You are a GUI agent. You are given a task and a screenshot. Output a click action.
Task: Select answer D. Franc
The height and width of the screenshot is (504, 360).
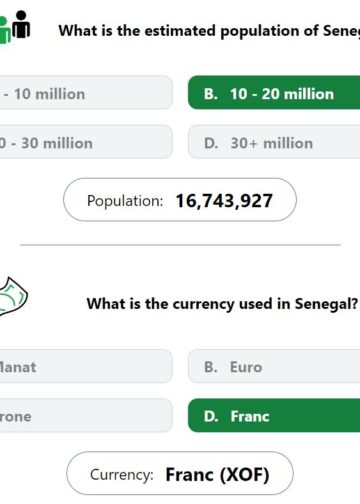pyautogui.click(x=274, y=416)
